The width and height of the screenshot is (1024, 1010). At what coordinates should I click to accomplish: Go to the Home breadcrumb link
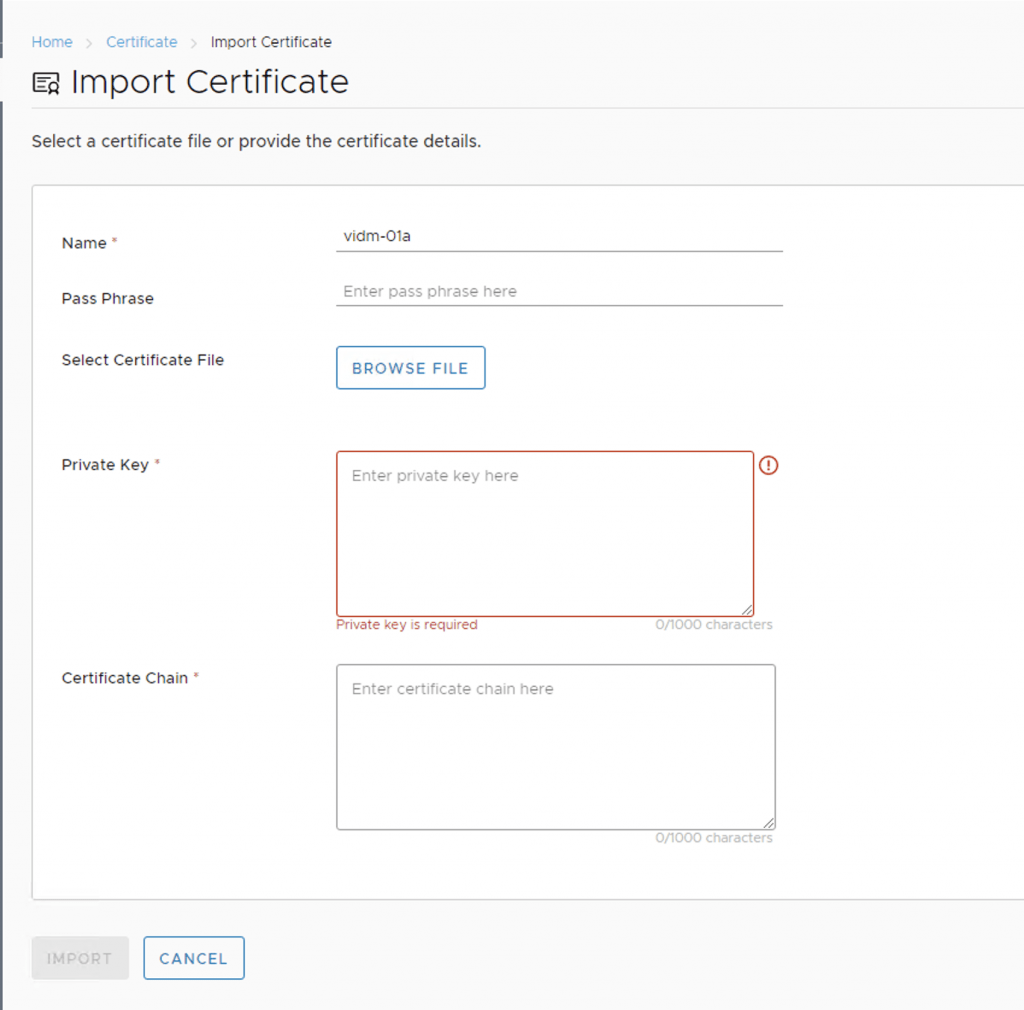tap(52, 42)
